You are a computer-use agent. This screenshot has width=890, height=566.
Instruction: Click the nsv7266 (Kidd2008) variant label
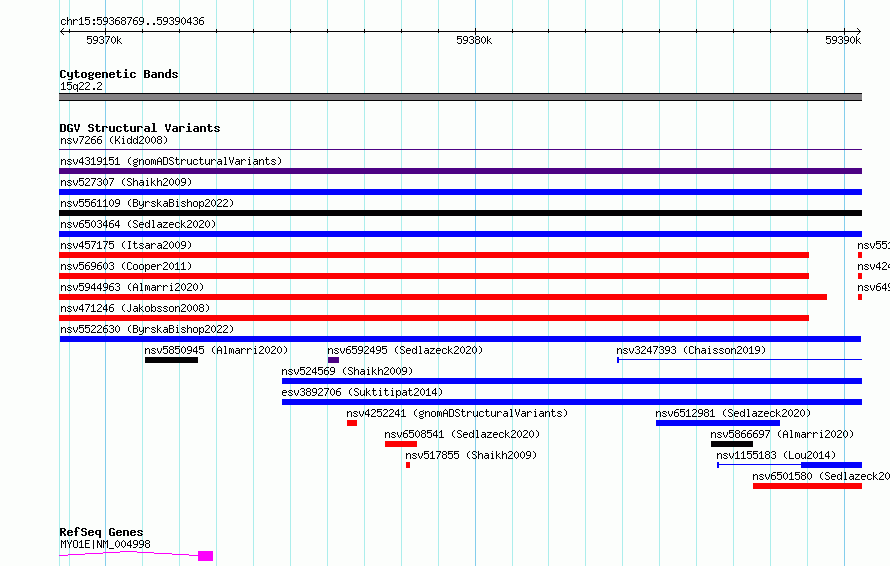[x=114, y=140]
